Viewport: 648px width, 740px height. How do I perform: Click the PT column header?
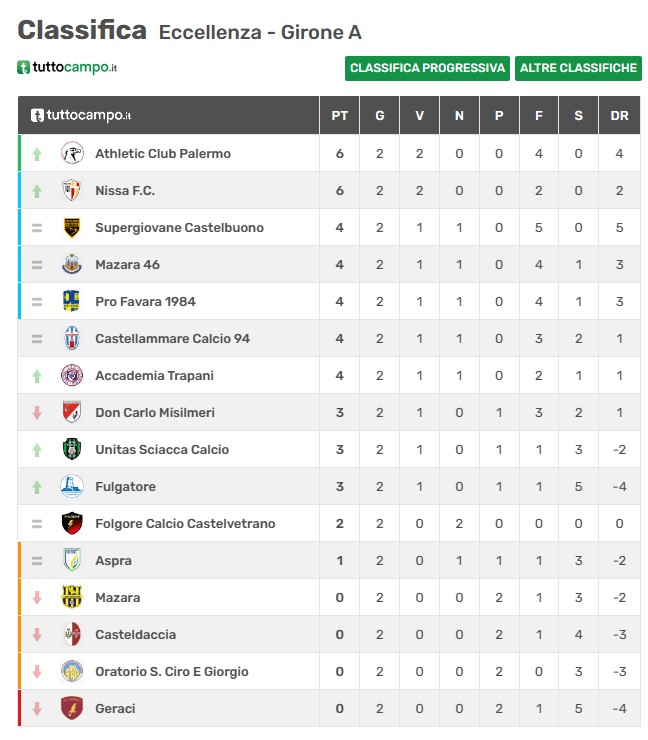click(340, 116)
